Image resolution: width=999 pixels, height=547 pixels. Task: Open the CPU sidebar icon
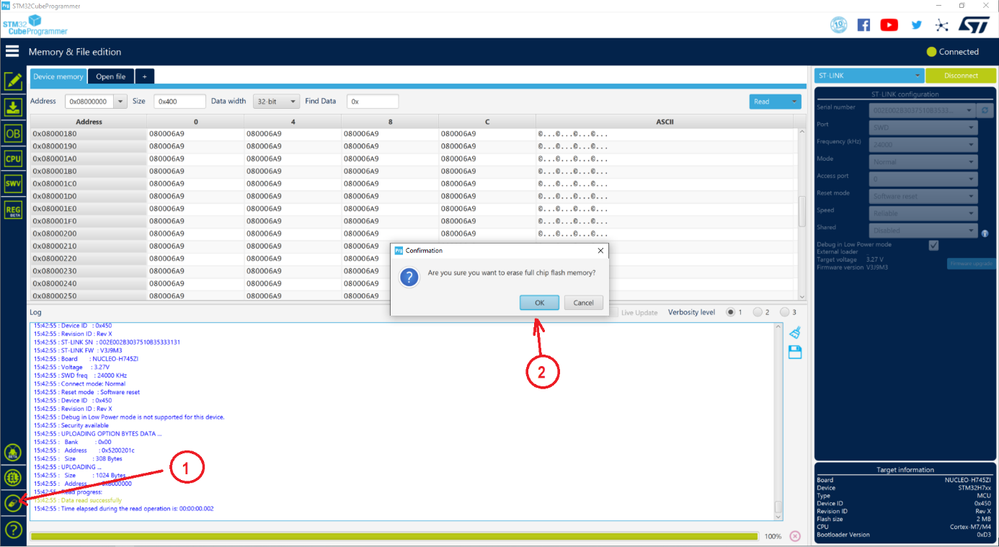[x=13, y=159]
